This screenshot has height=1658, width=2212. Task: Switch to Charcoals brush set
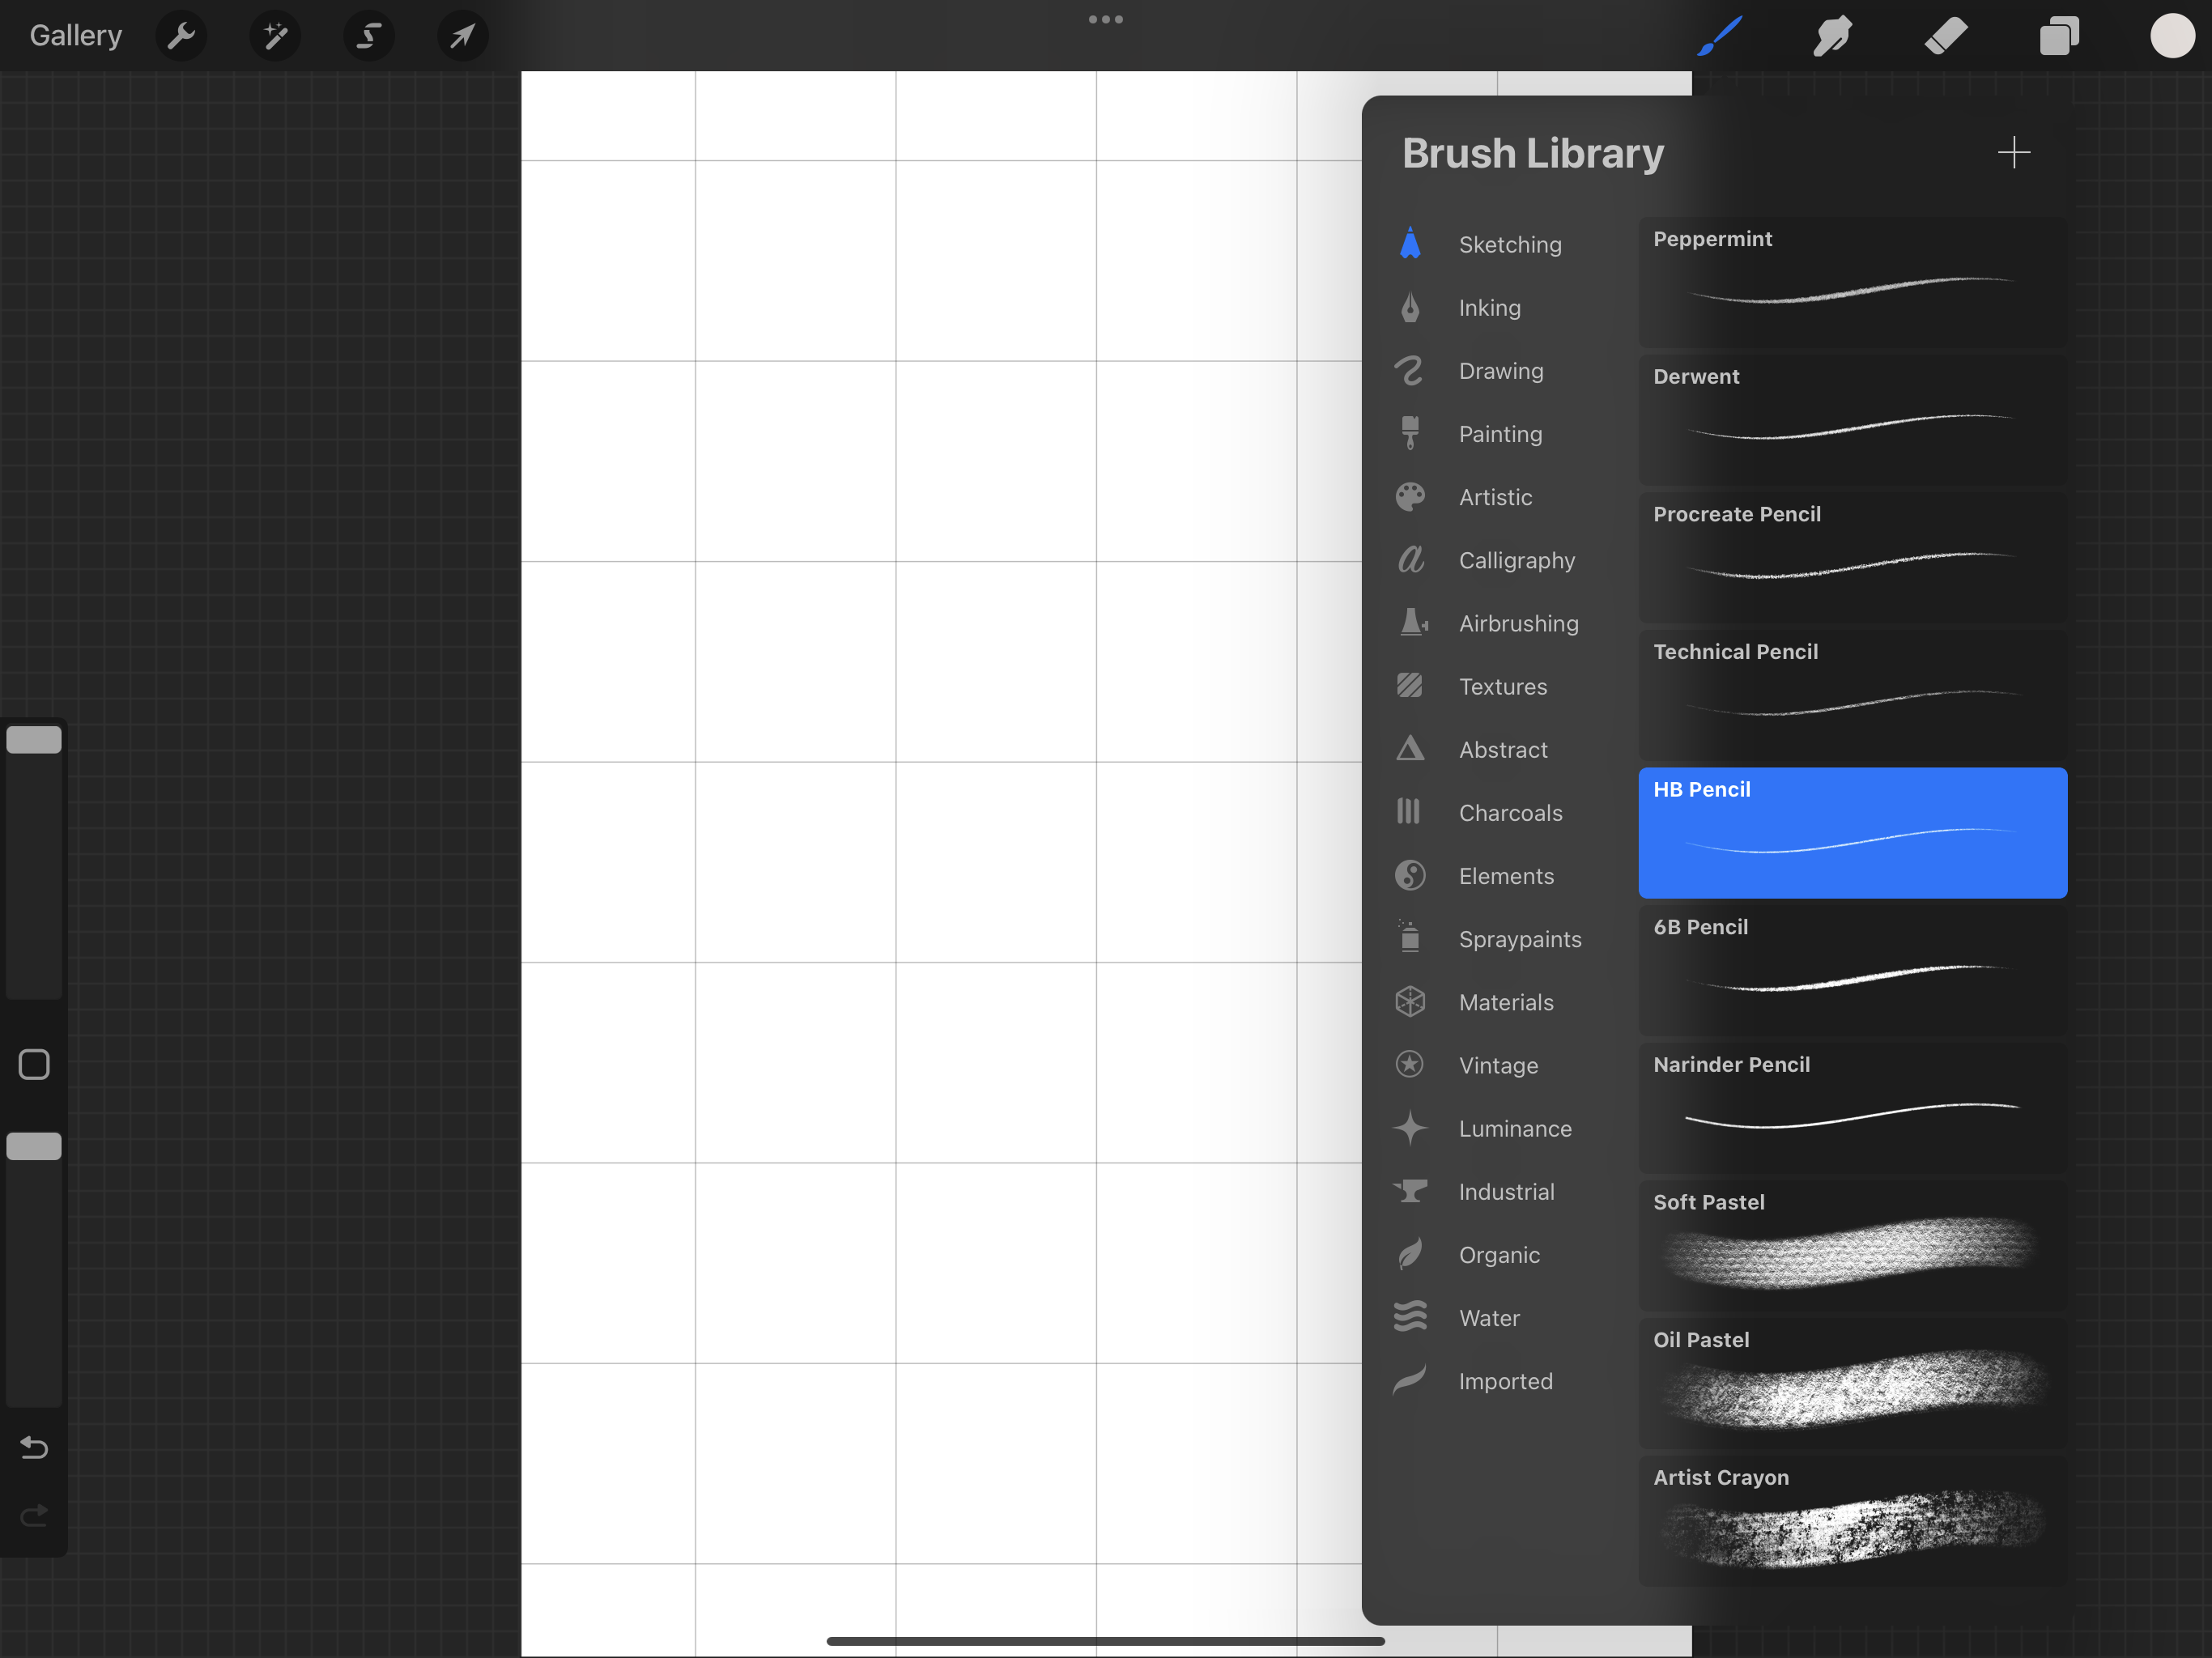pyautogui.click(x=1509, y=813)
